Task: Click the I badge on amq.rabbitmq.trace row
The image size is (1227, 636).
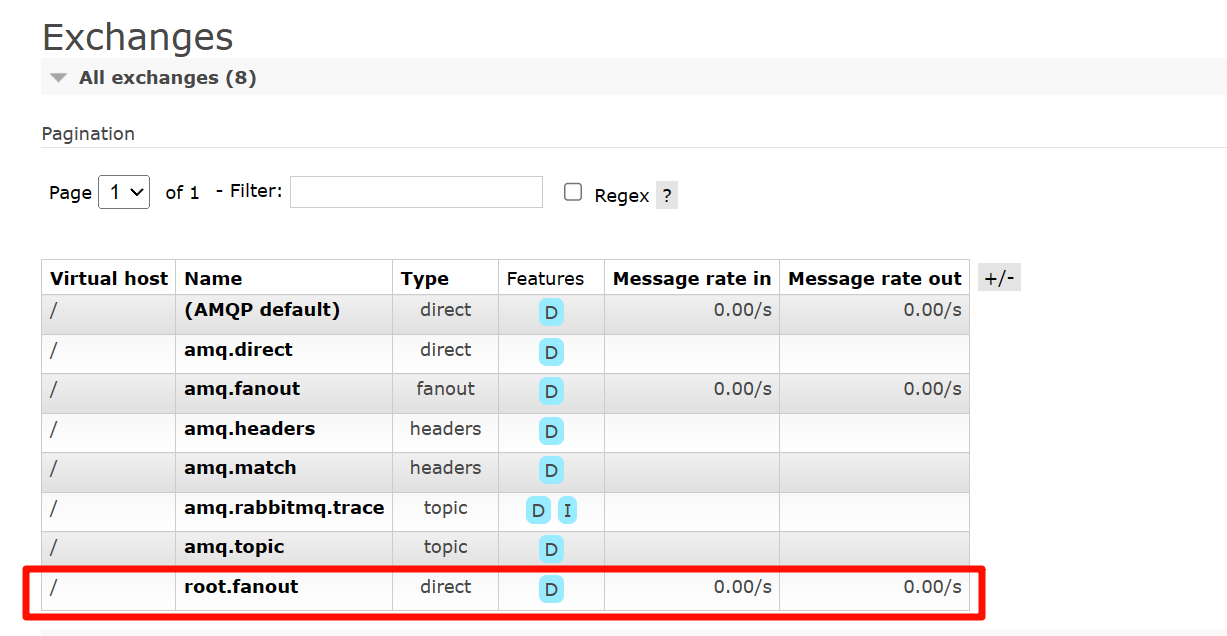Action: [567, 510]
